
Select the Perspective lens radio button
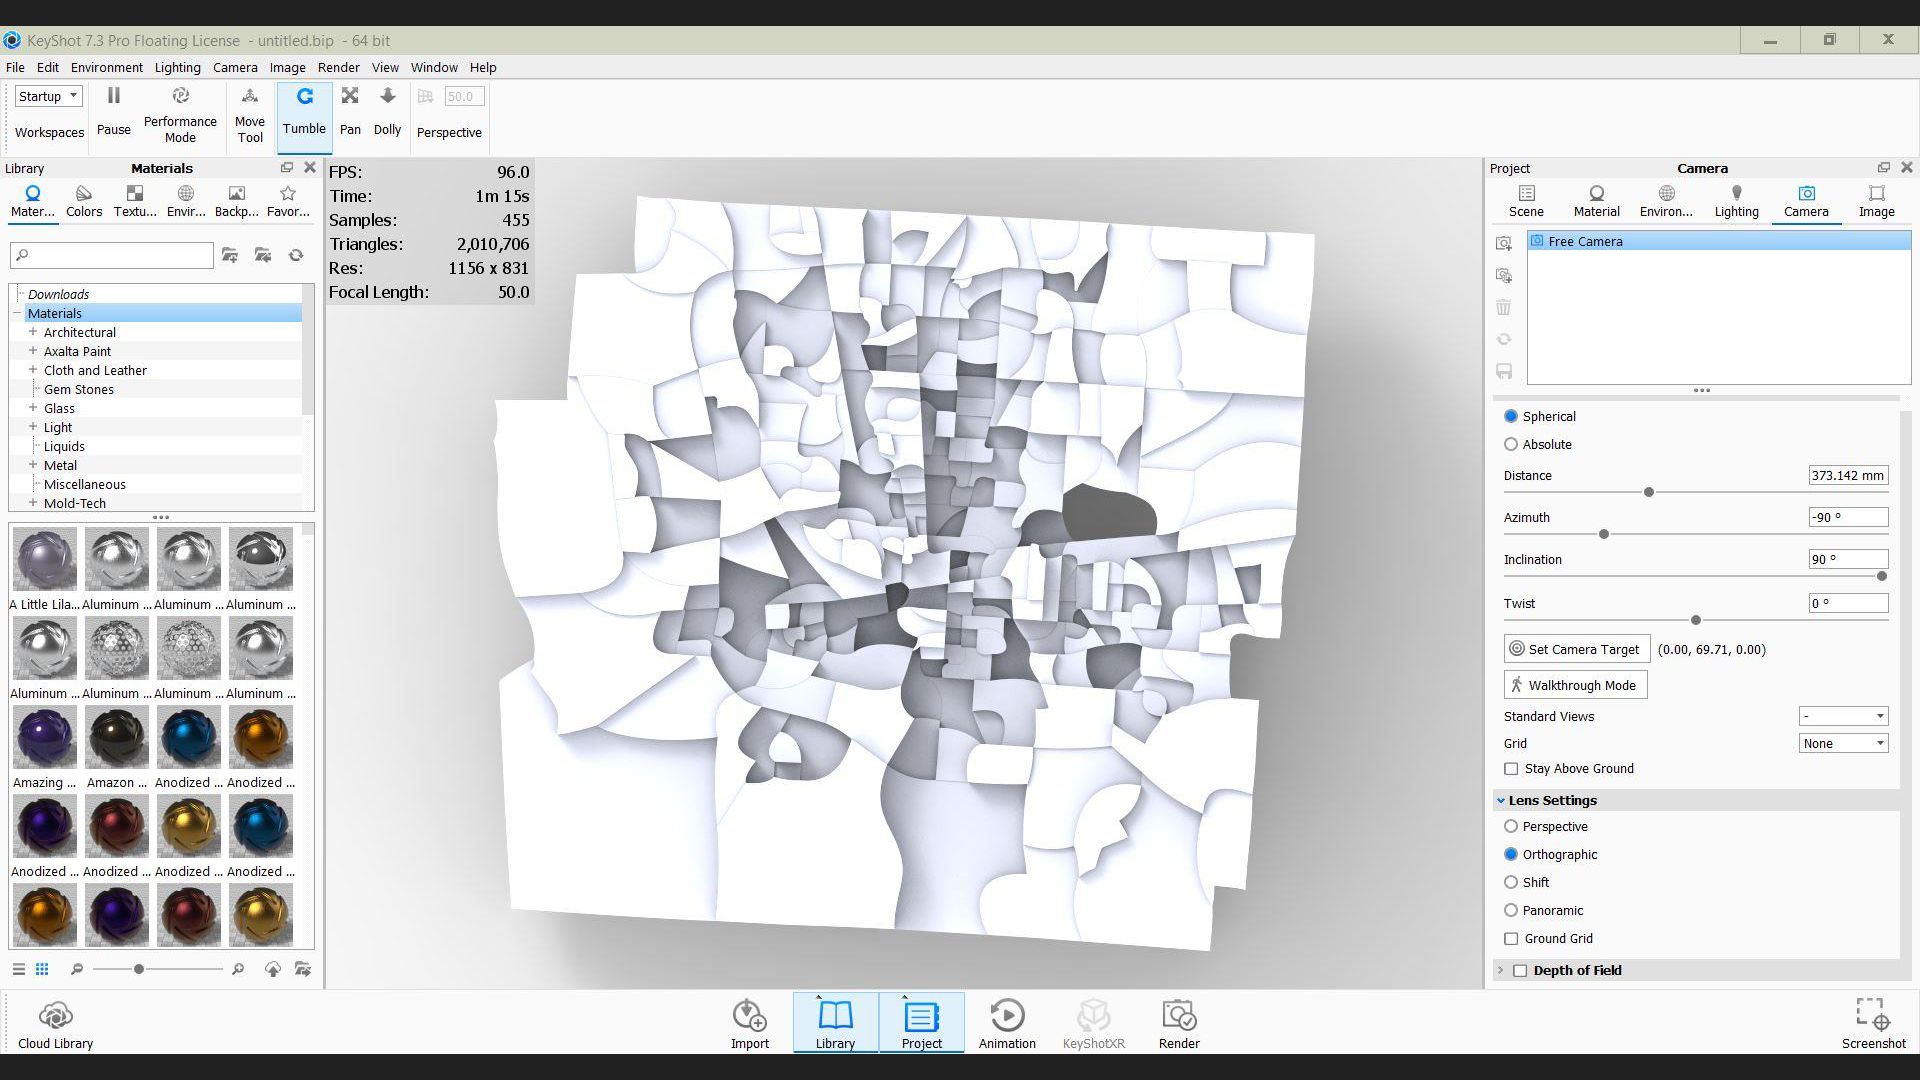point(1511,827)
